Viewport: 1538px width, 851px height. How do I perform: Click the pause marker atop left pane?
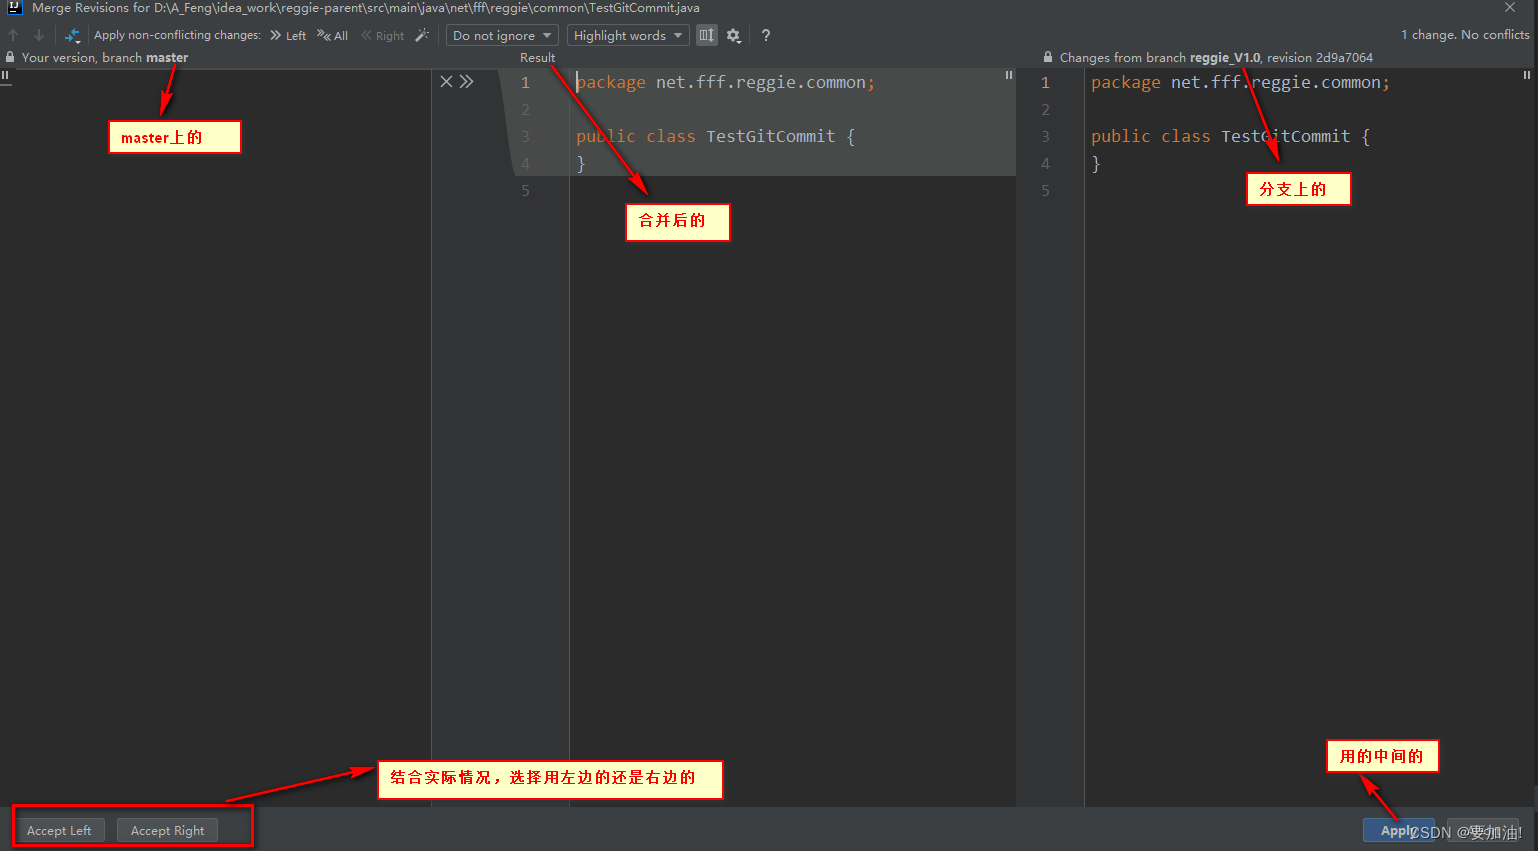click(5, 75)
